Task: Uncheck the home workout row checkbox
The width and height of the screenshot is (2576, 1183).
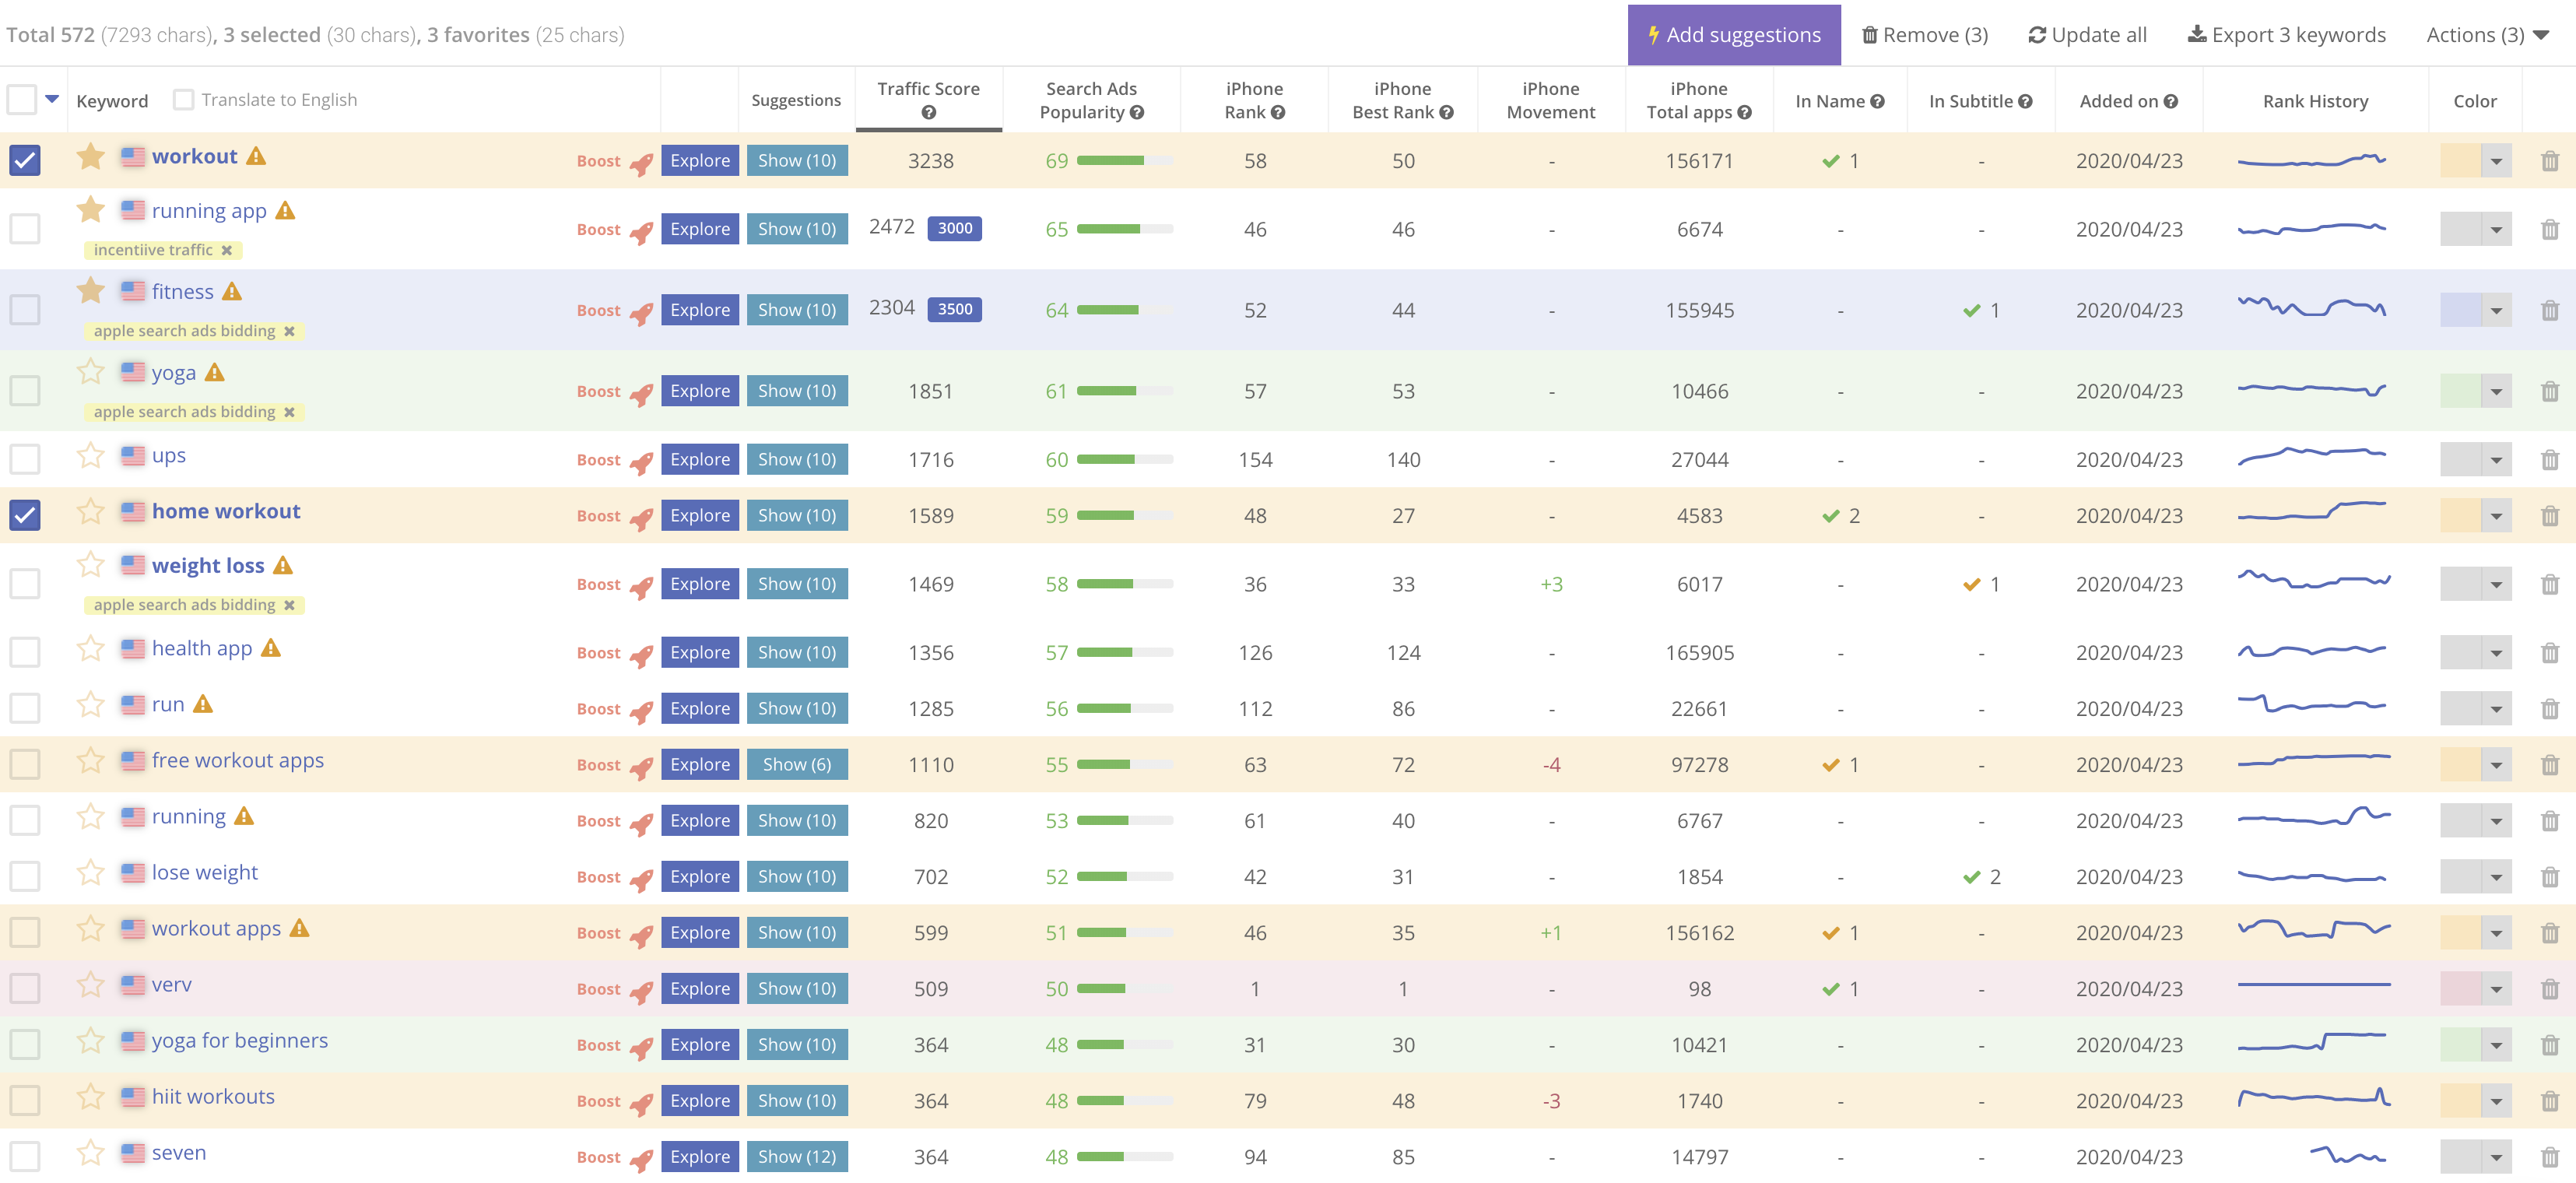Action: (x=25, y=516)
